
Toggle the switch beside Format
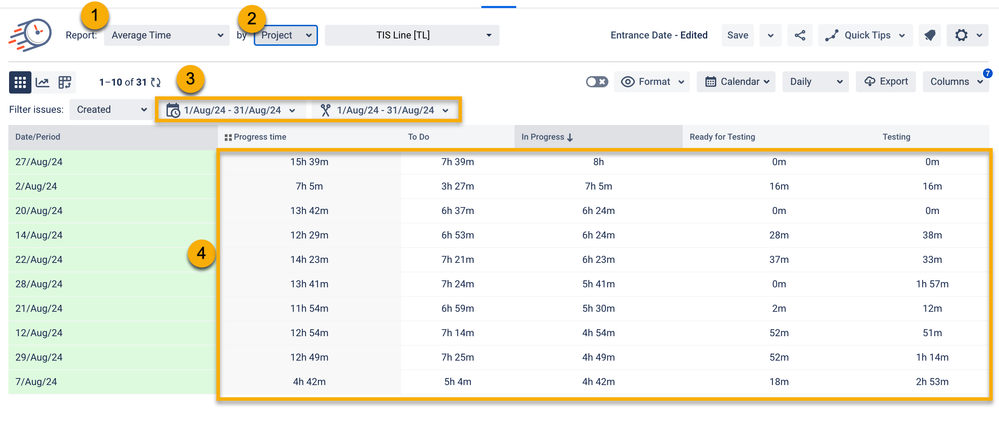coord(597,82)
